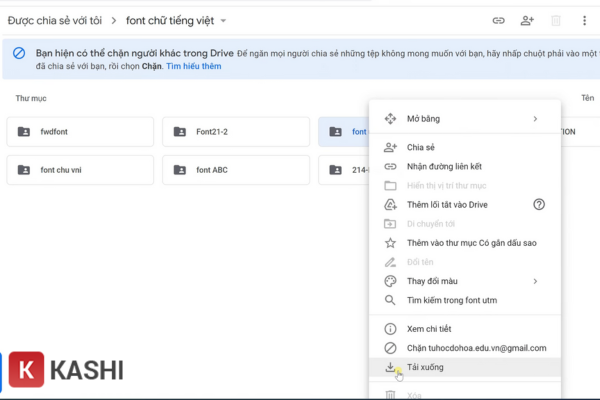Choose 'Thay đổi màu' menu item
Viewport: 600px width, 400px height.
tap(465, 281)
